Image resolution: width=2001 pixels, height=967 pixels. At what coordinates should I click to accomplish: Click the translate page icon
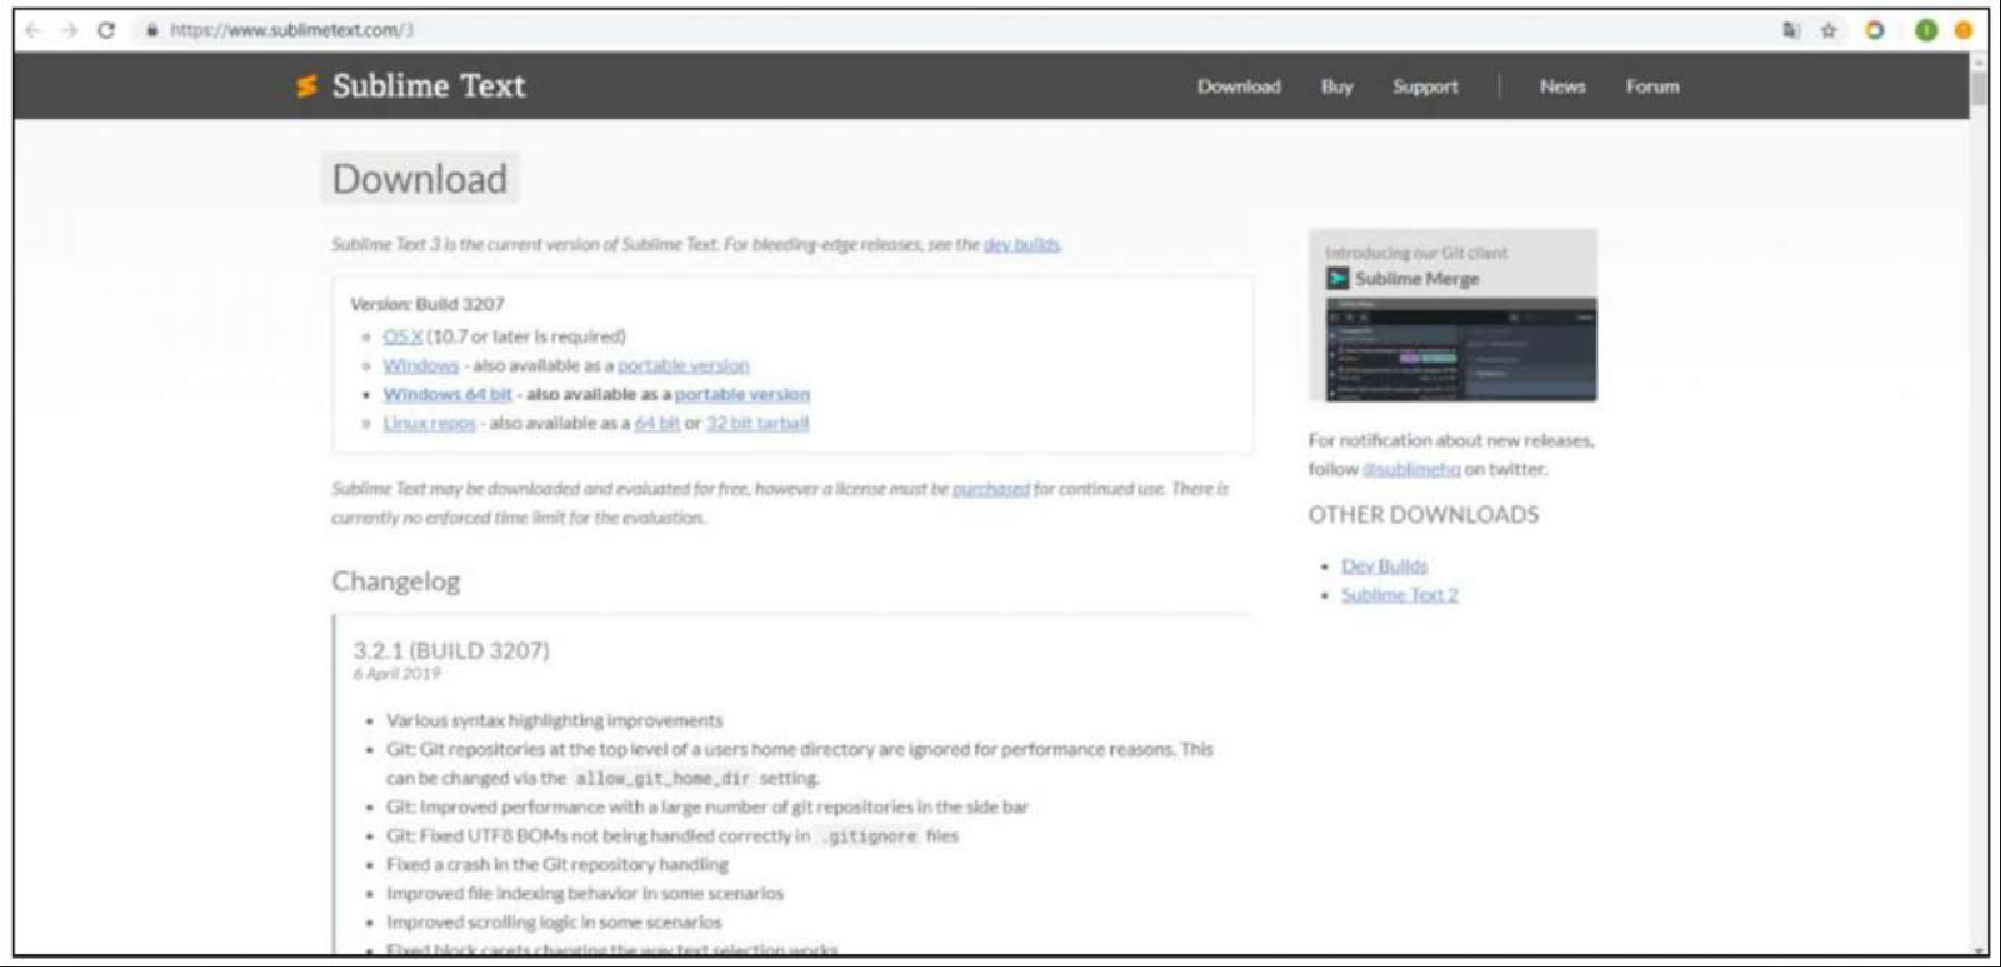pos(1790,30)
